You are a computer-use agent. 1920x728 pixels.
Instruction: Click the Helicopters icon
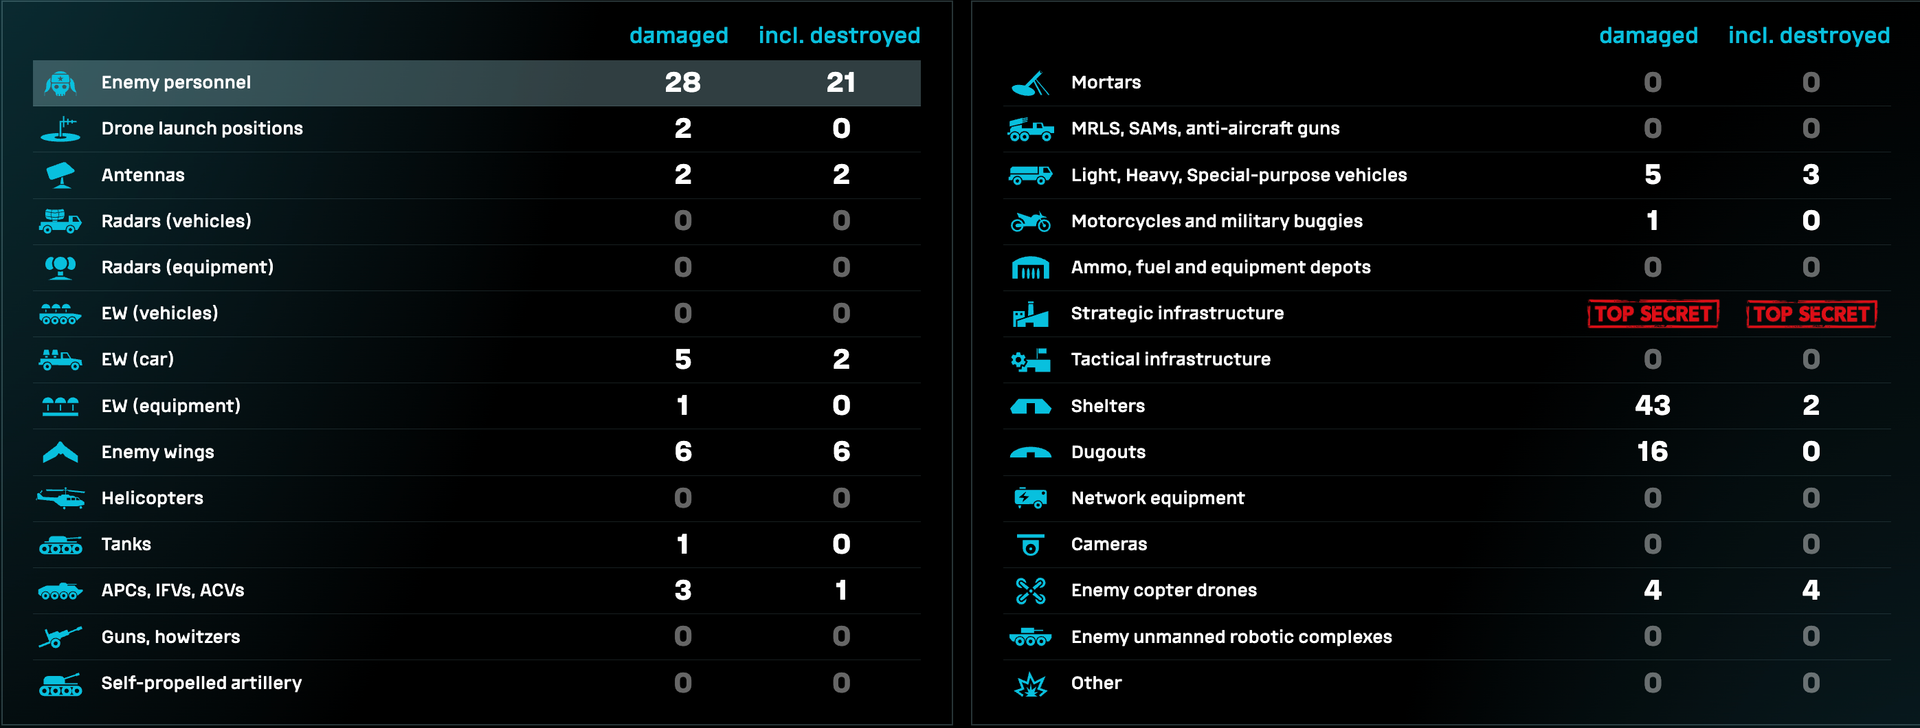tap(60, 498)
